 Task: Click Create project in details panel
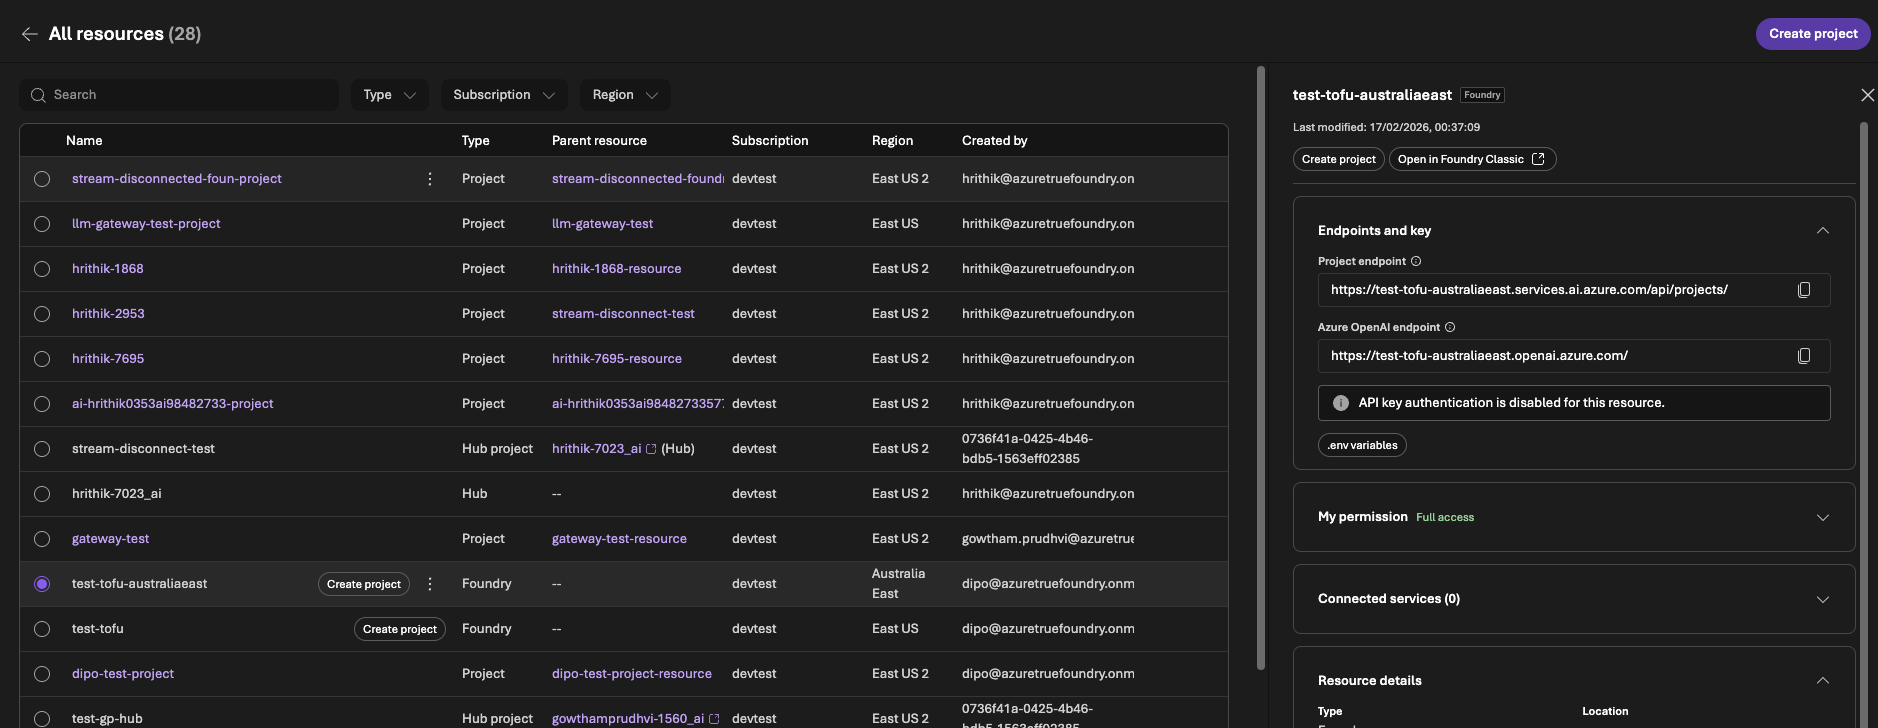tap(1339, 159)
